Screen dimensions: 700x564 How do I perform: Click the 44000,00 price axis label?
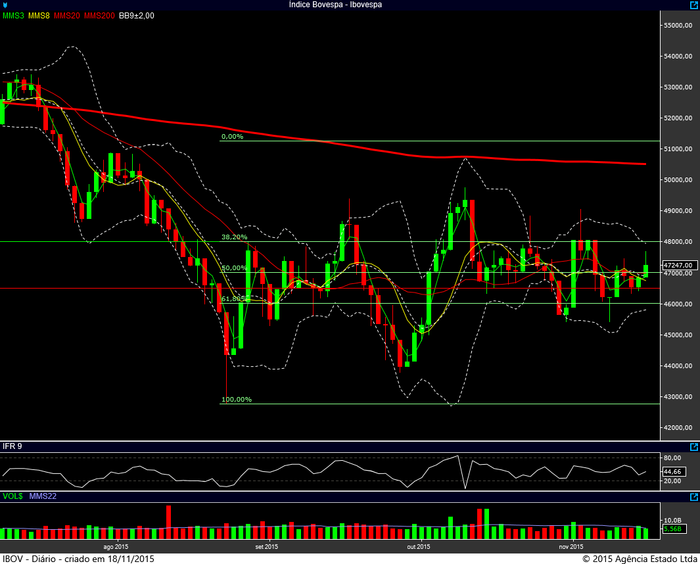click(678, 366)
